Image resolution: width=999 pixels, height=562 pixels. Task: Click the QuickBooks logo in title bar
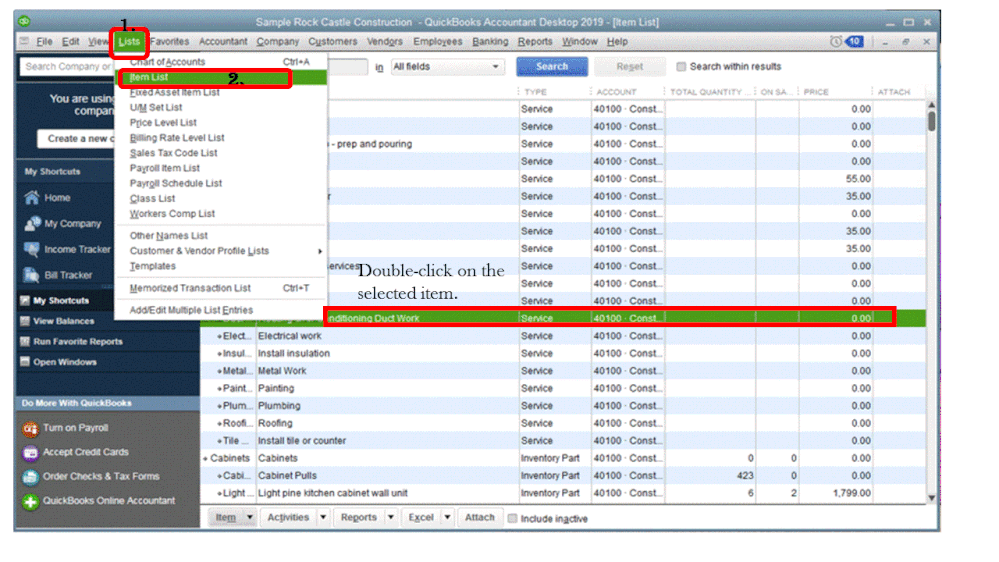pos(24,22)
